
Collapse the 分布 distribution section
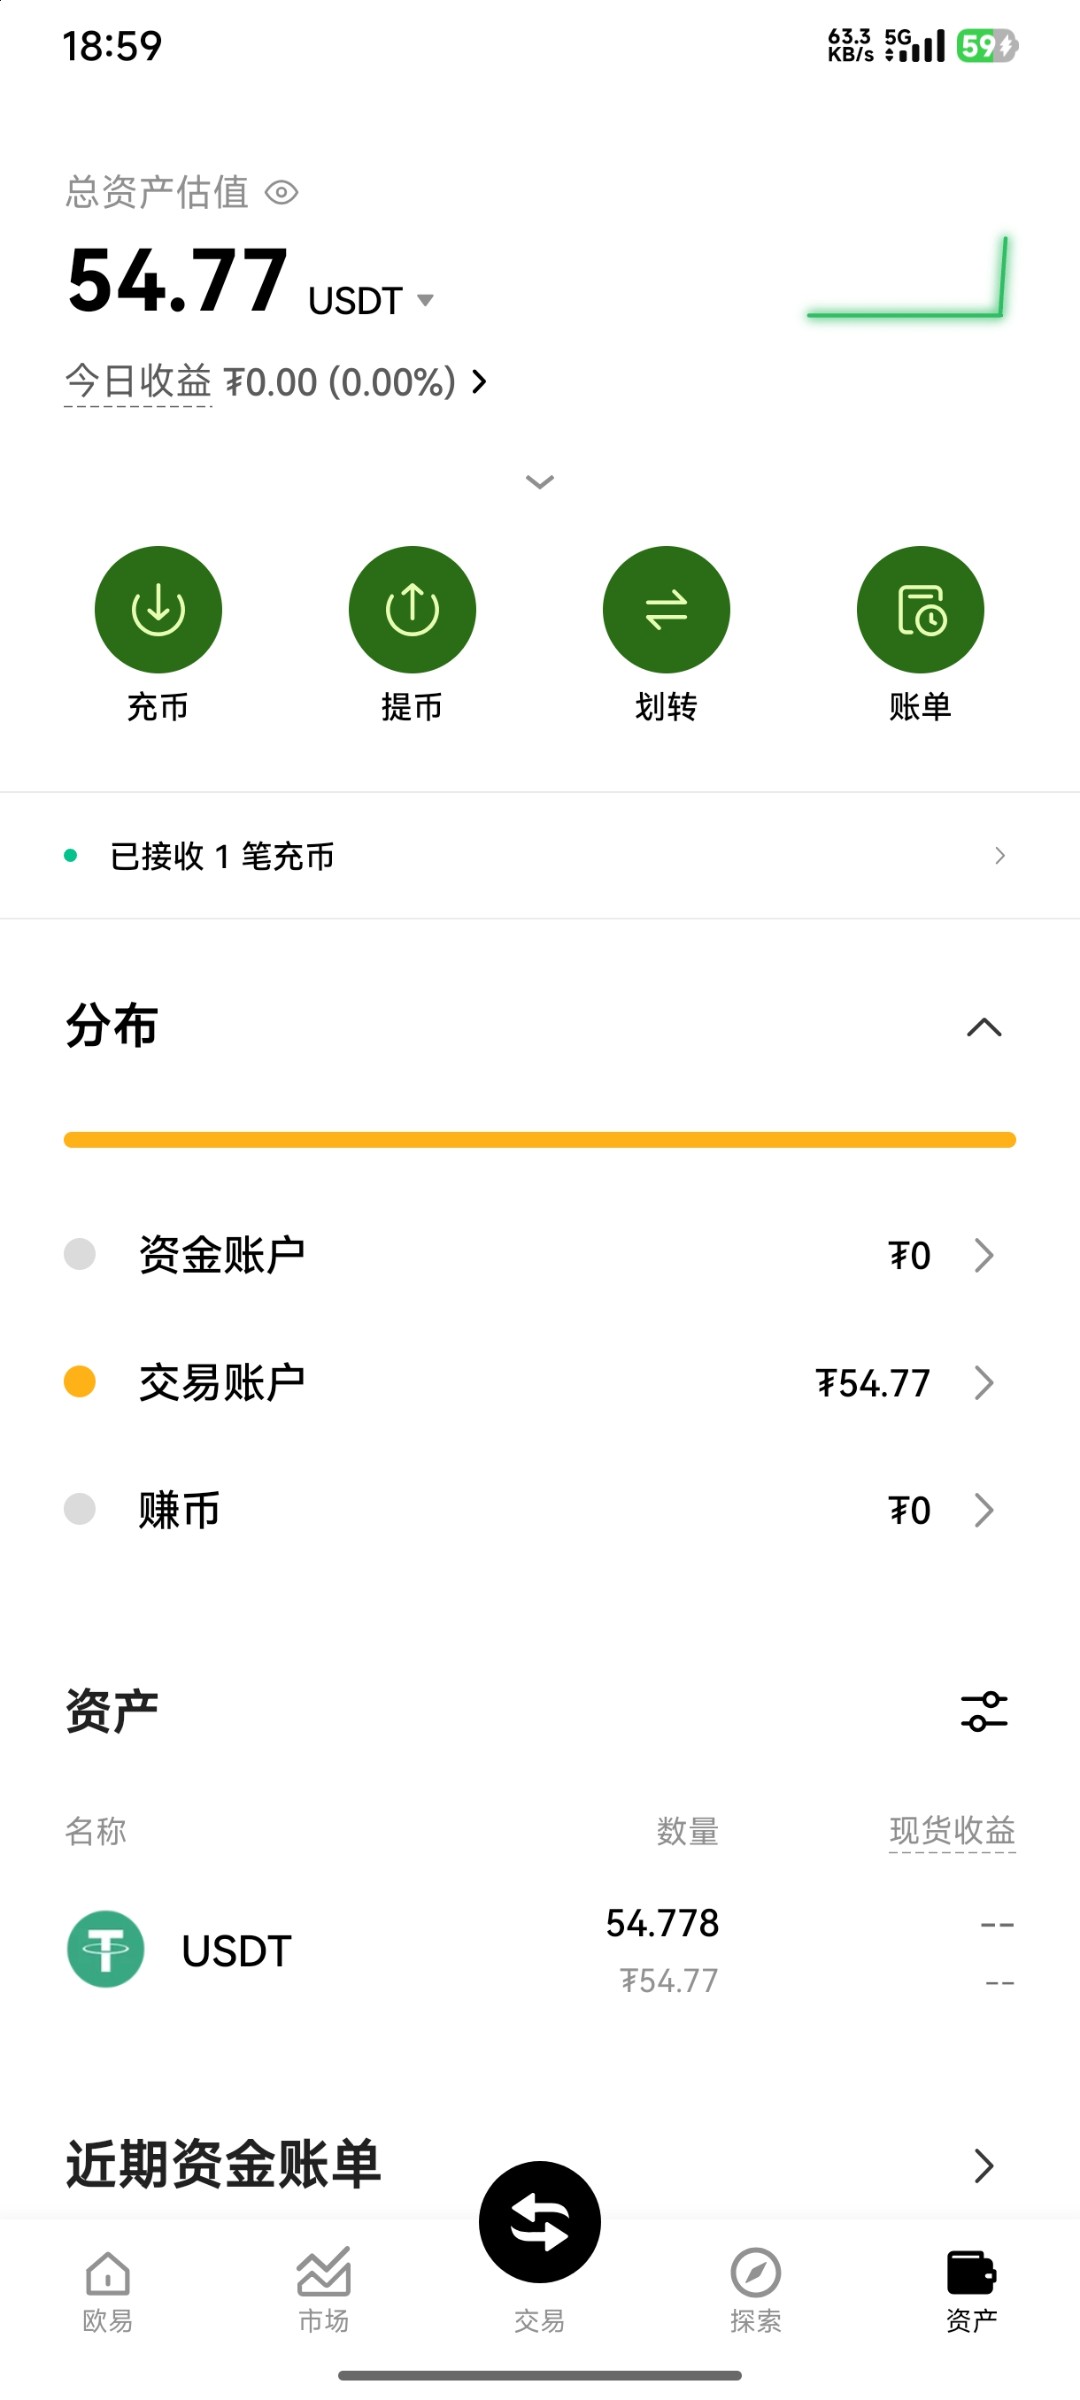[984, 1028]
